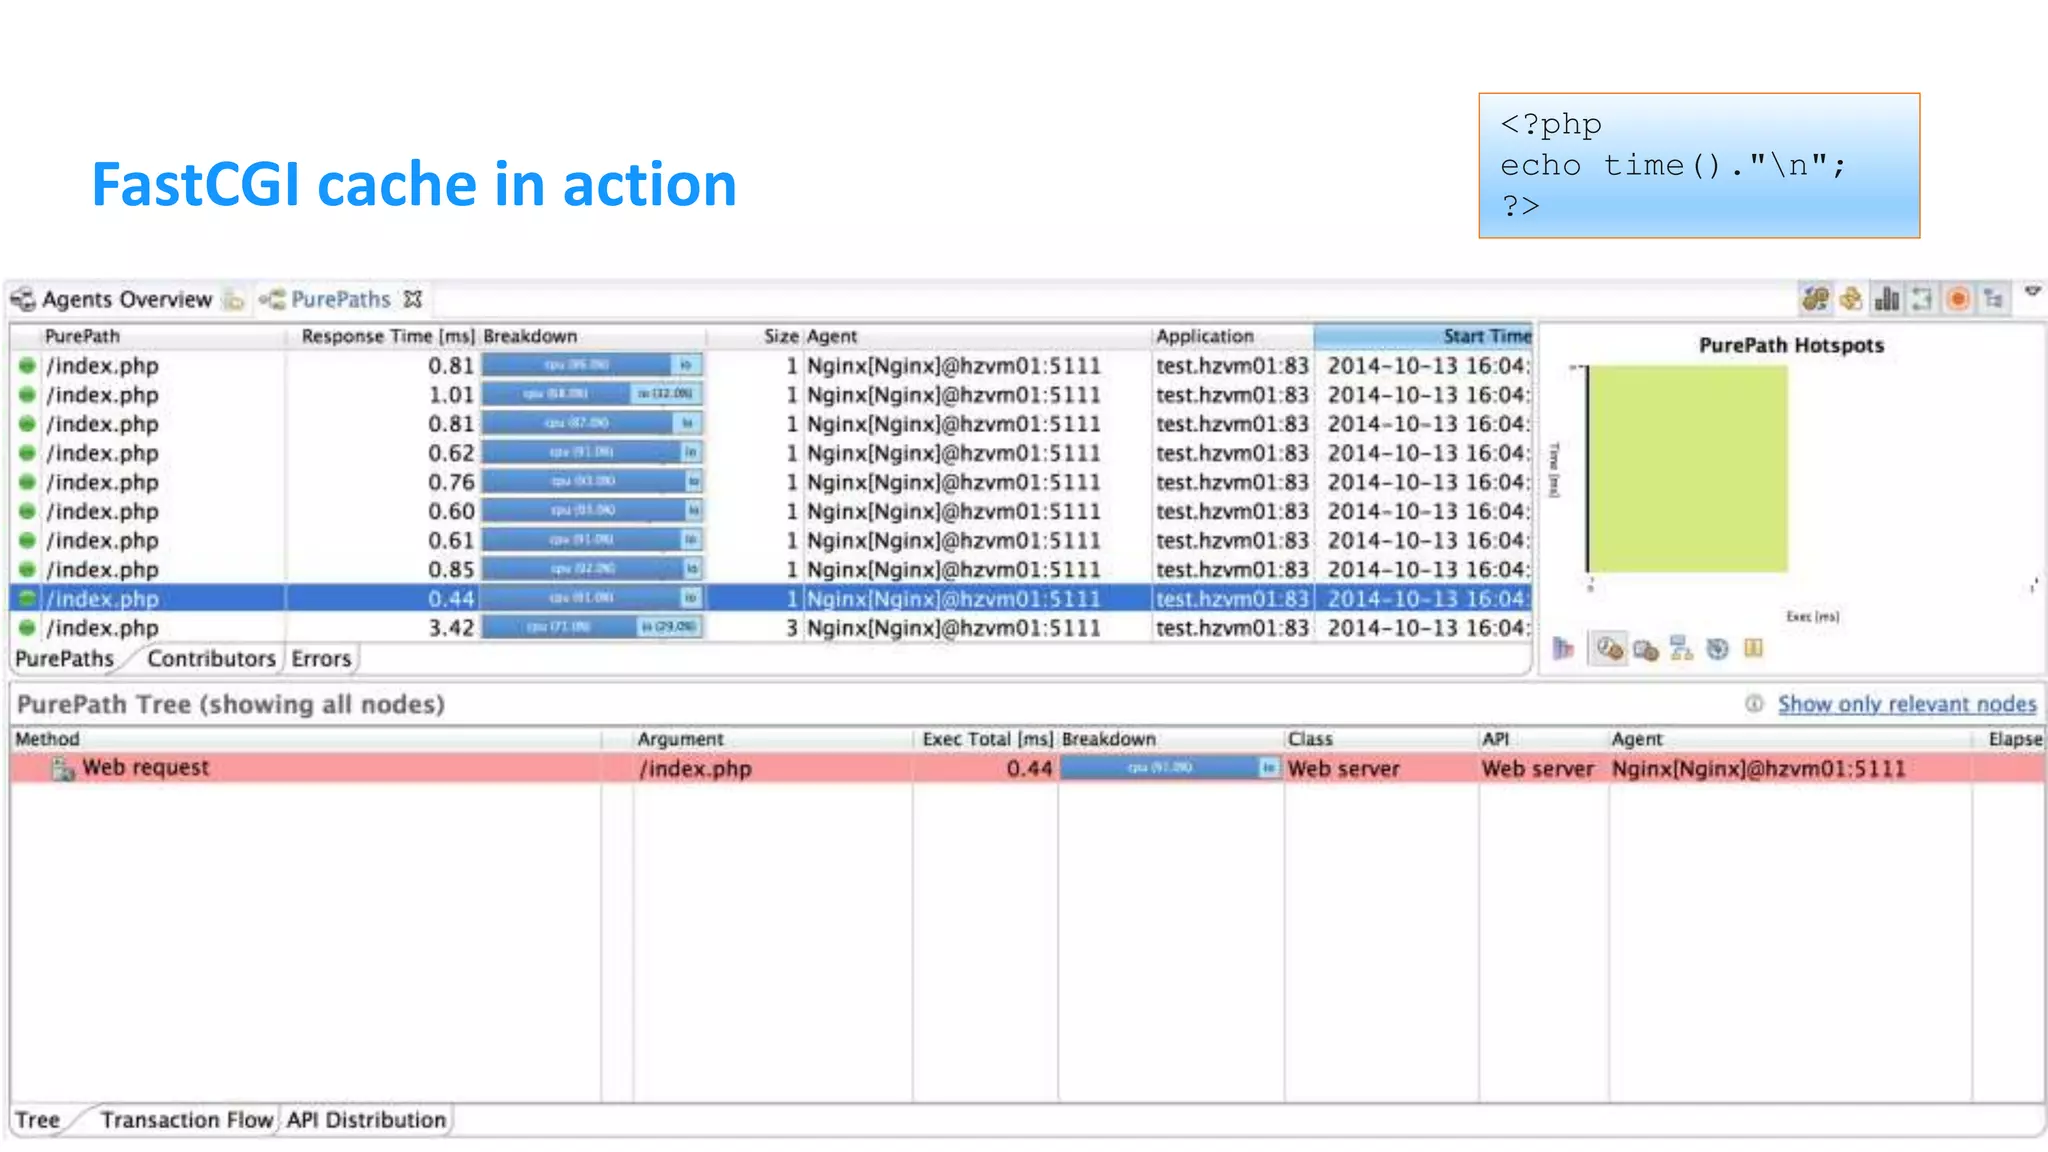
Task: Click green status dot of 3.42 ms row
Action: click(x=27, y=628)
